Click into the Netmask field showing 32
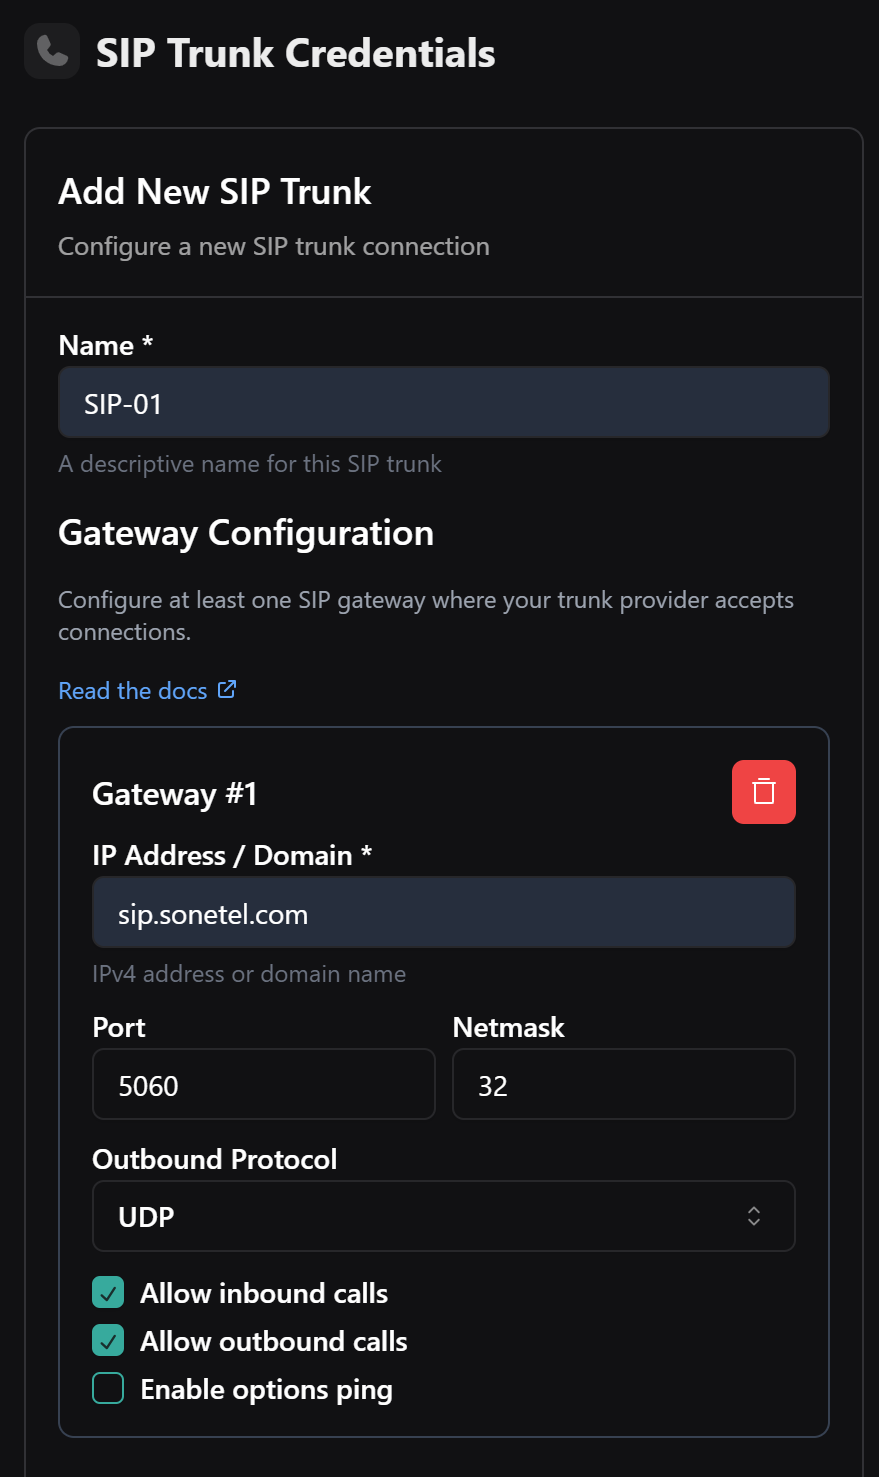 (x=623, y=1085)
